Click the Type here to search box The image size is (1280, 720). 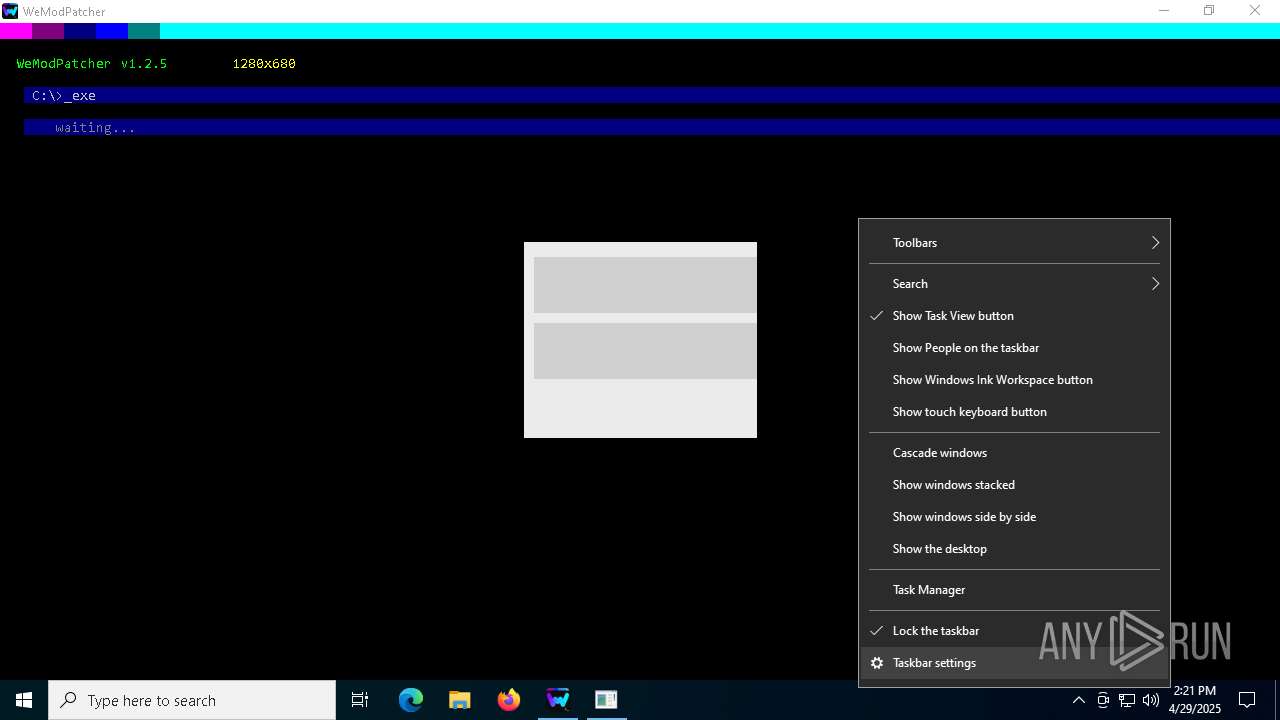tap(192, 700)
